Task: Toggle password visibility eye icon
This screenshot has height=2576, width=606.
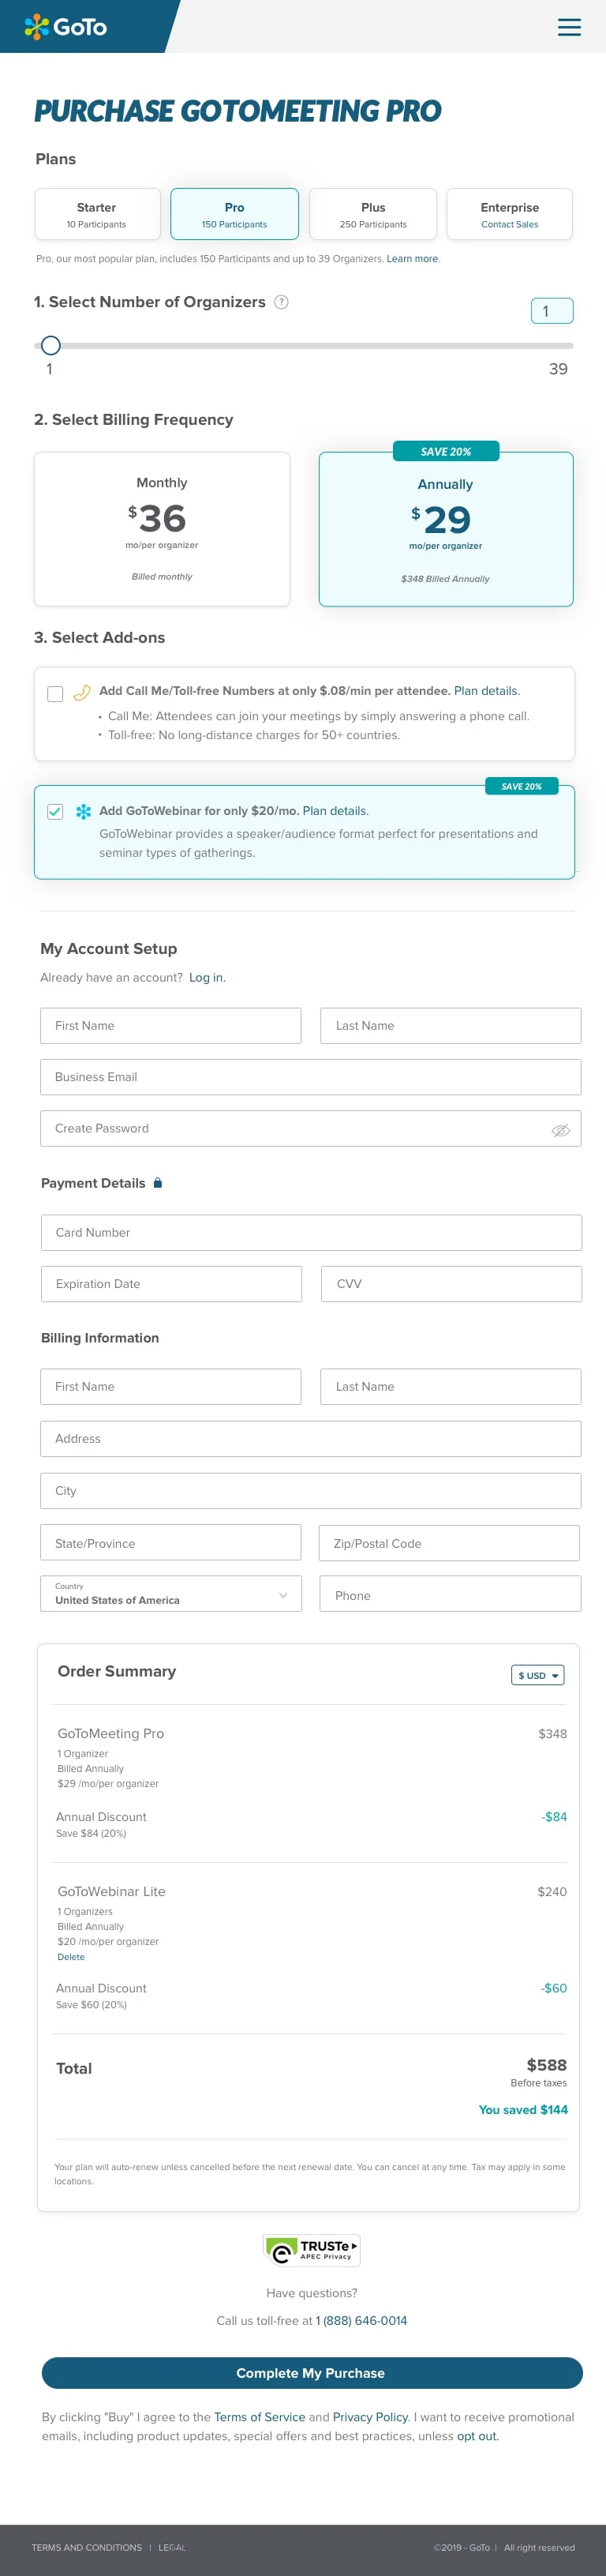Action: (x=561, y=1130)
